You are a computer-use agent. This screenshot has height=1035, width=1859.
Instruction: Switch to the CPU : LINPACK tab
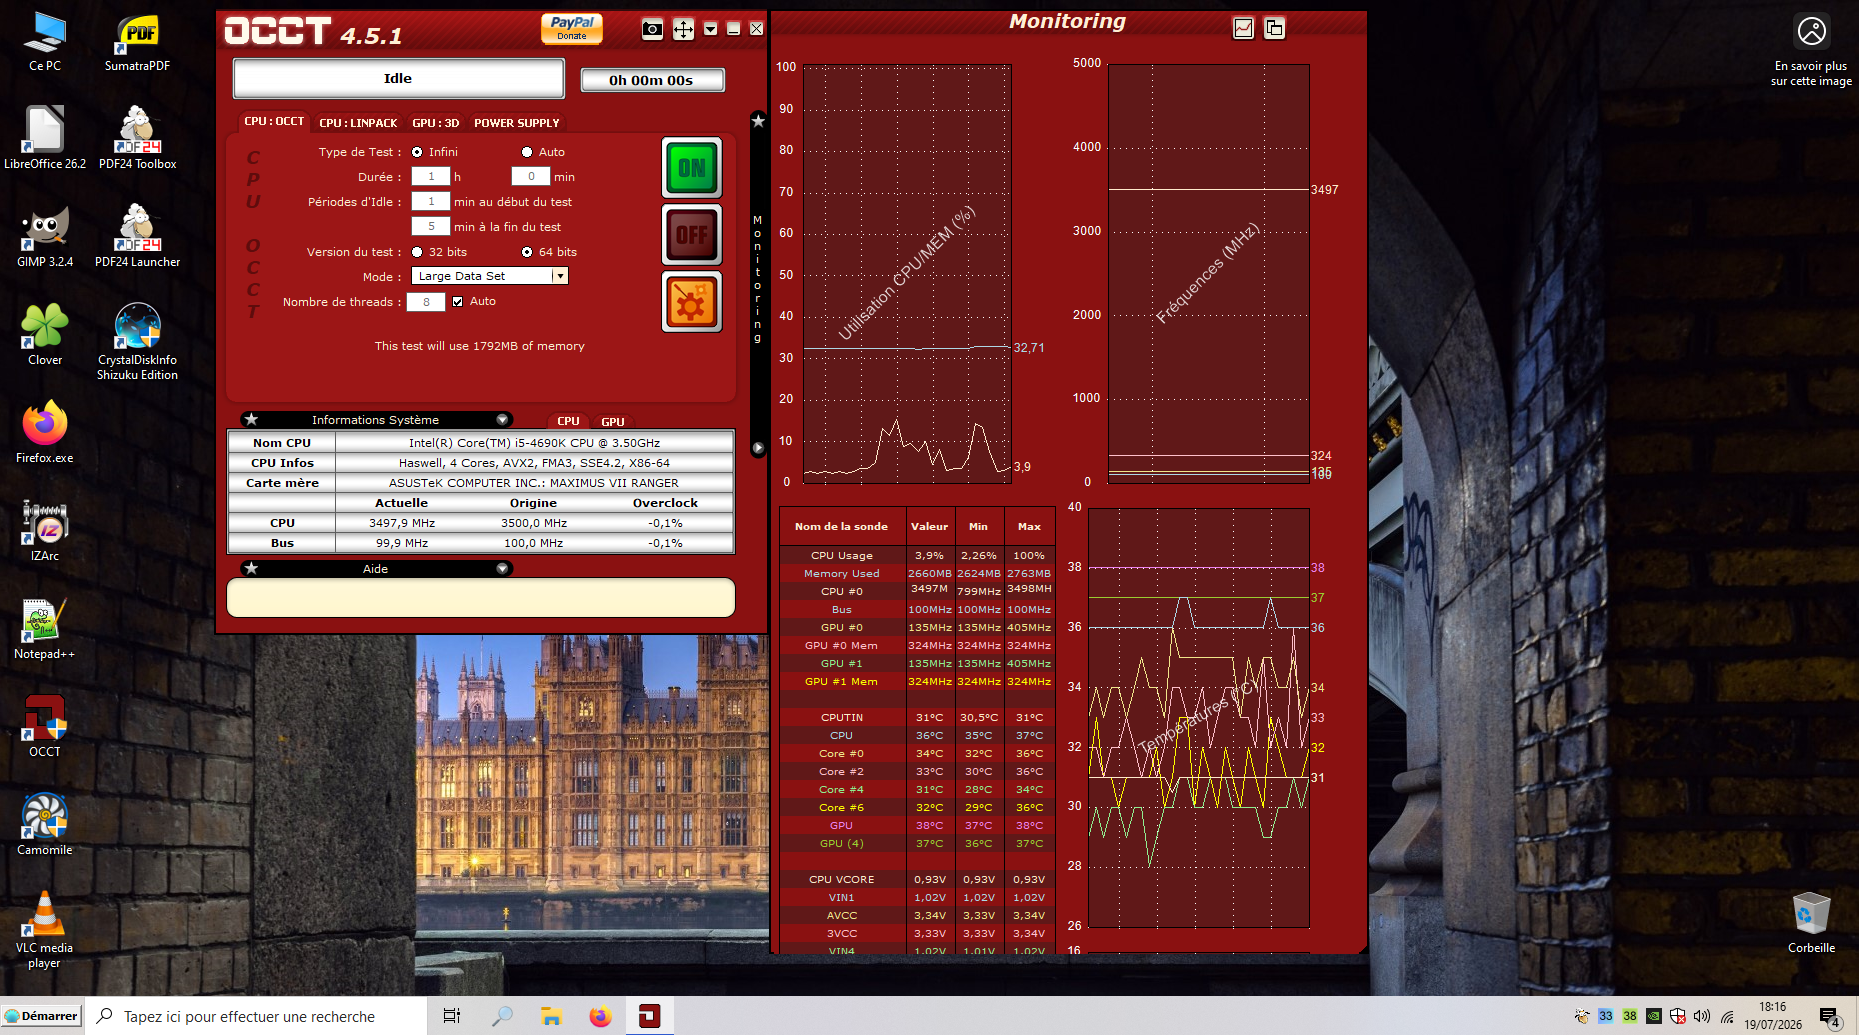click(358, 123)
